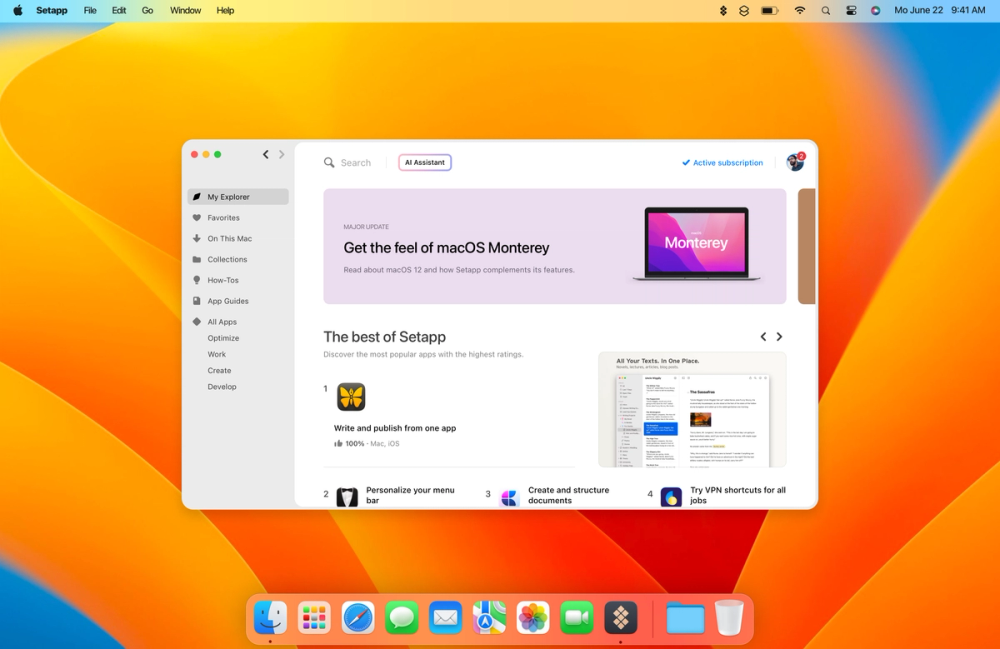Open Messages from the Dock

402,618
